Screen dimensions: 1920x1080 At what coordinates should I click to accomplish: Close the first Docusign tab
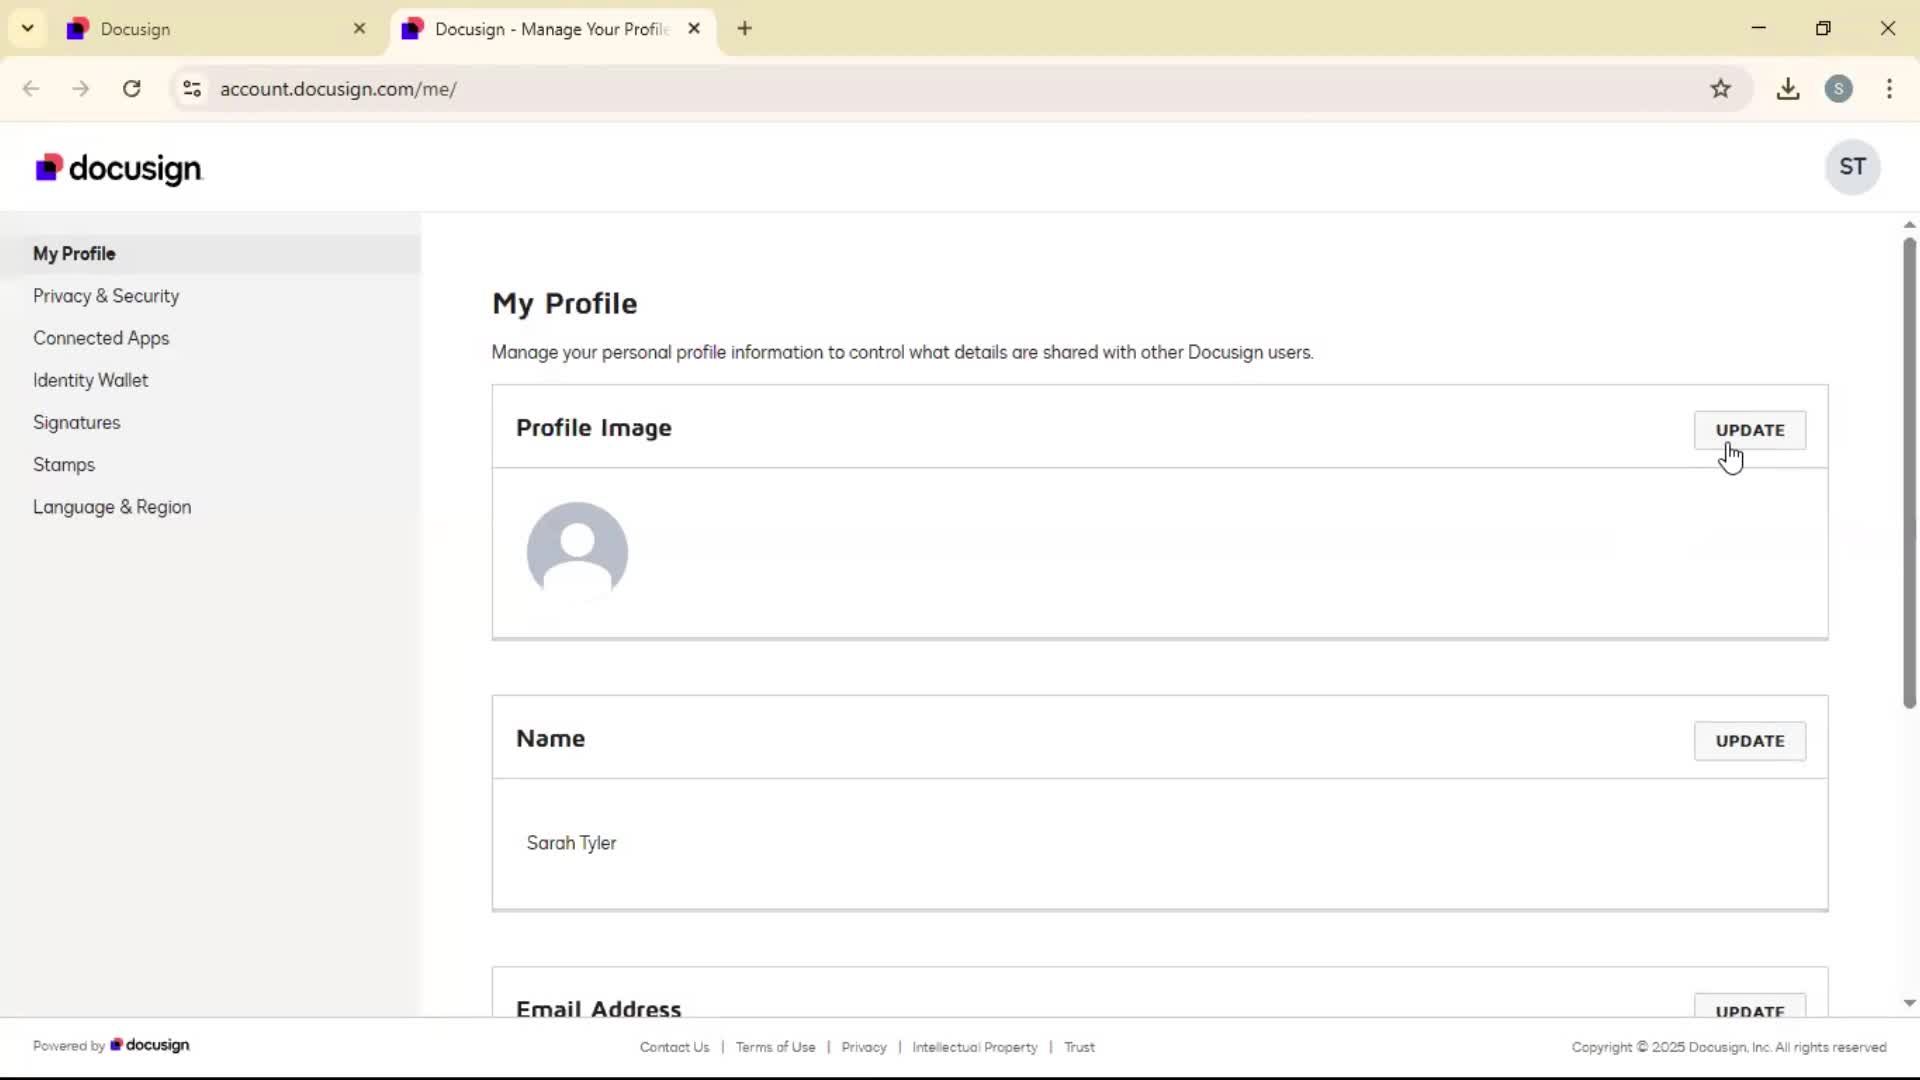coord(360,29)
